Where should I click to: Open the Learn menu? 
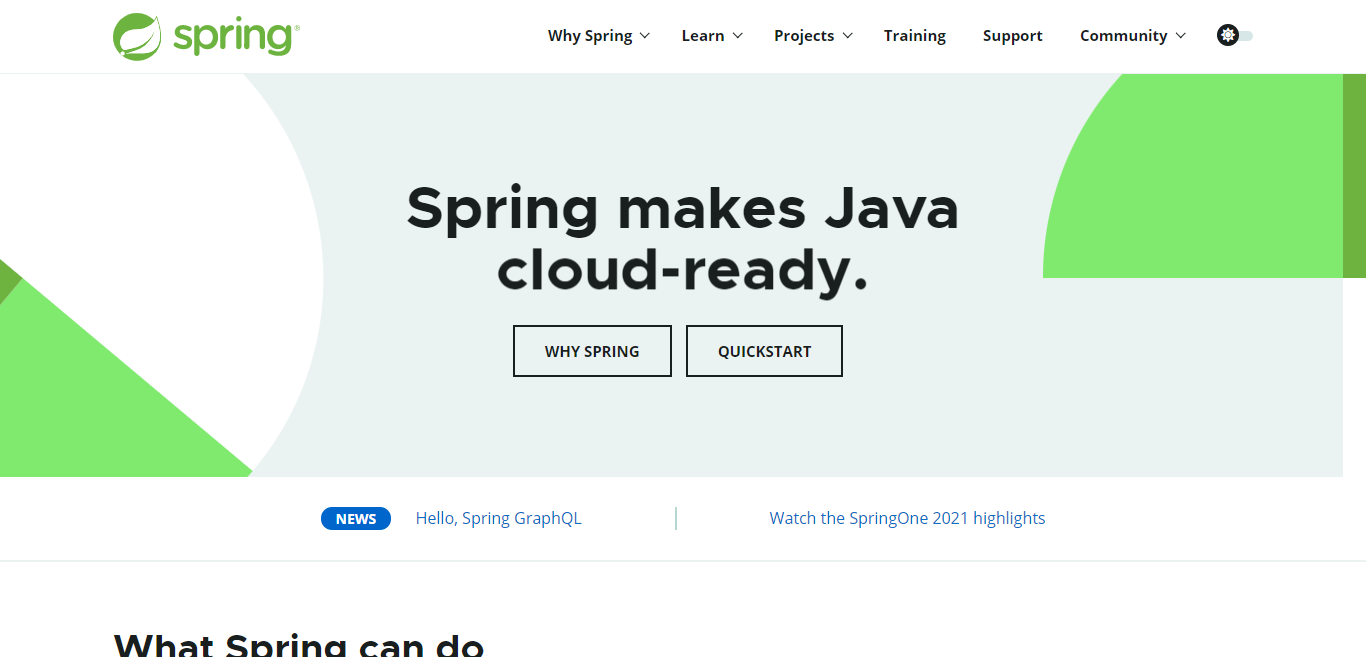(x=703, y=36)
